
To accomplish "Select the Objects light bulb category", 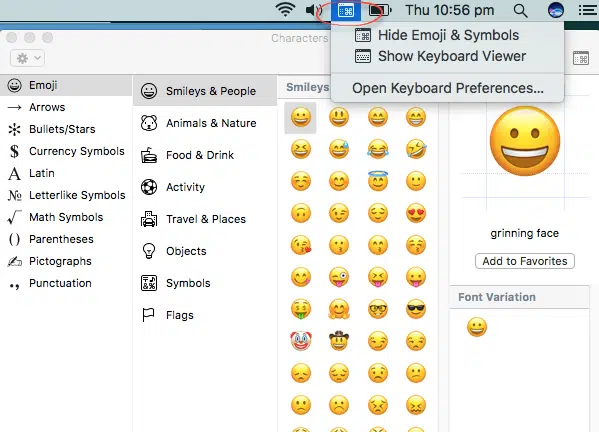I will pos(205,251).
